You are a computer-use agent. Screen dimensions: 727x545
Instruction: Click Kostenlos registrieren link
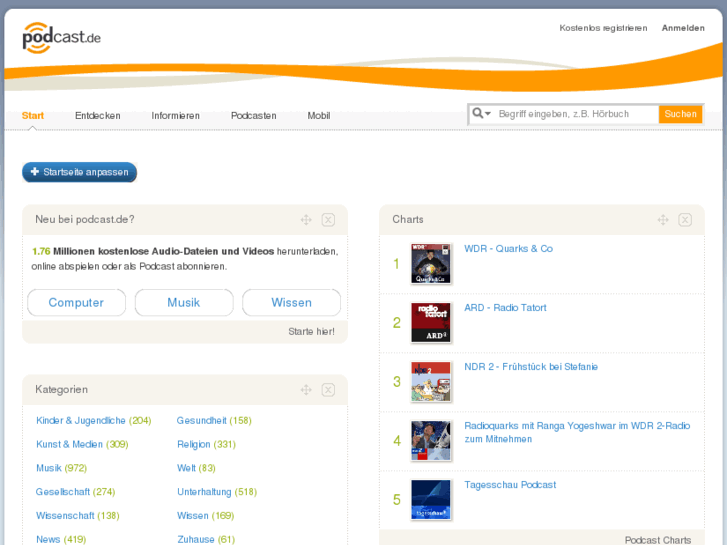[603, 28]
